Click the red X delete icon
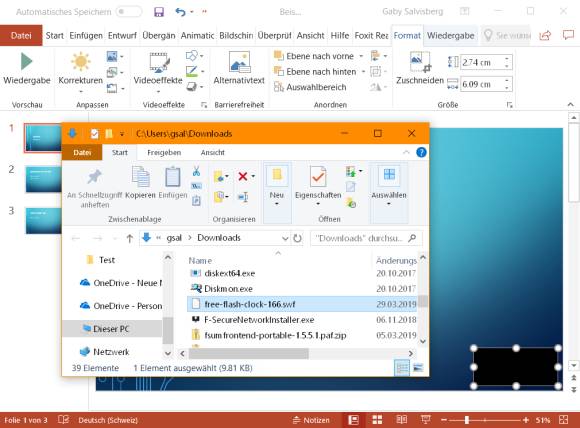 coord(243,176)
